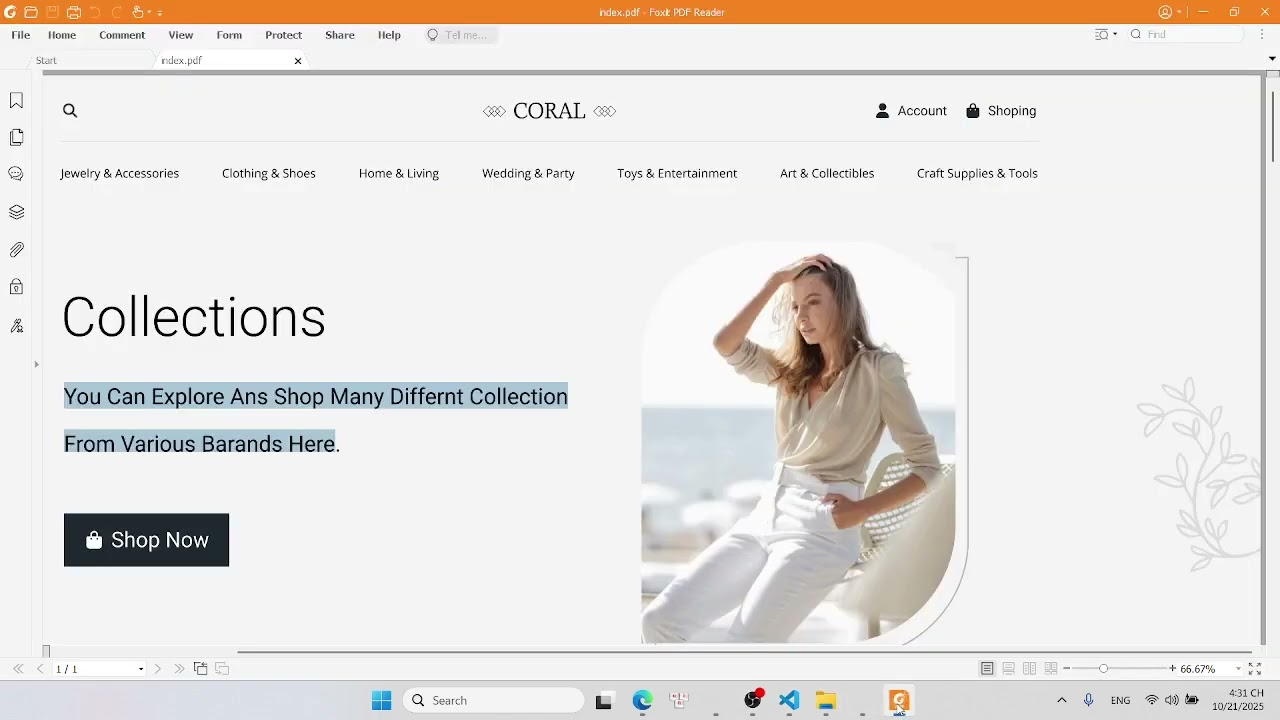Switch to single page view mode
The width and height of the screenshot is (1280, 720).
point(987,669)
